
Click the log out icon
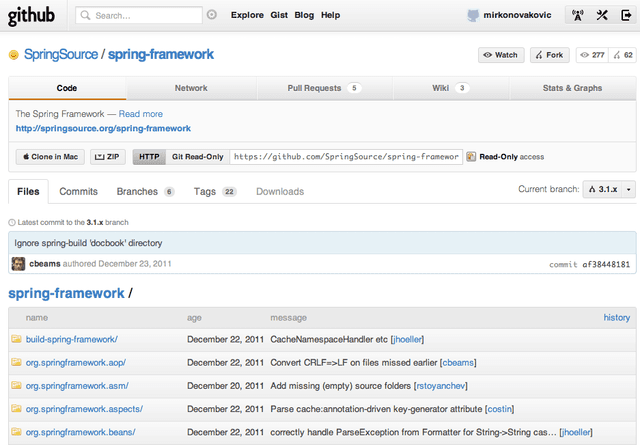(626, 15)
